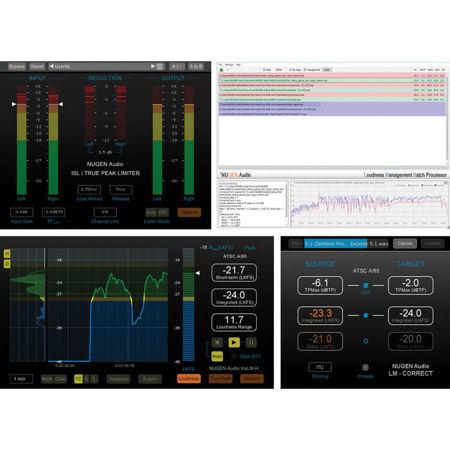Screen dimensions: 450x450
Task: Toggle Integrated link dot in LM-Correct
Action: 366,315
